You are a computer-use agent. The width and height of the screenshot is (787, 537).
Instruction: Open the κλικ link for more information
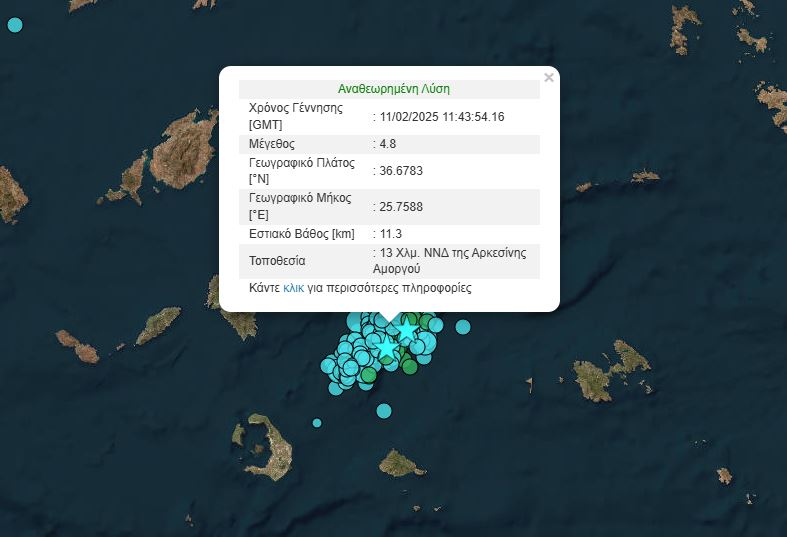tap(293, 288)
